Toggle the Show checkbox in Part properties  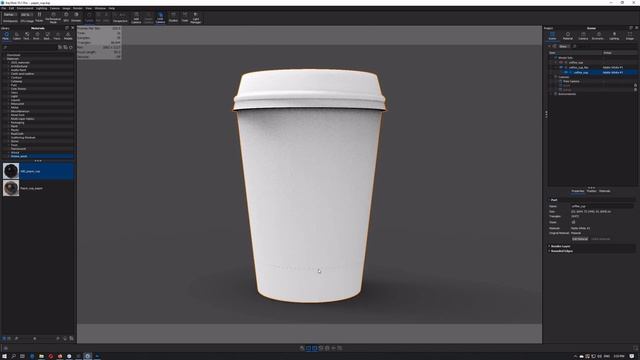(573, 222)
